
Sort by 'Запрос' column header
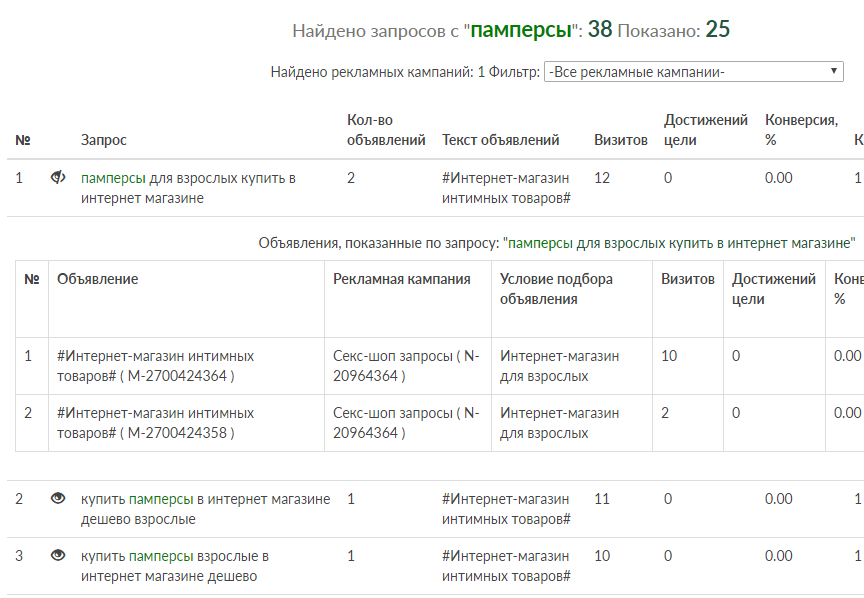[104, 140]
